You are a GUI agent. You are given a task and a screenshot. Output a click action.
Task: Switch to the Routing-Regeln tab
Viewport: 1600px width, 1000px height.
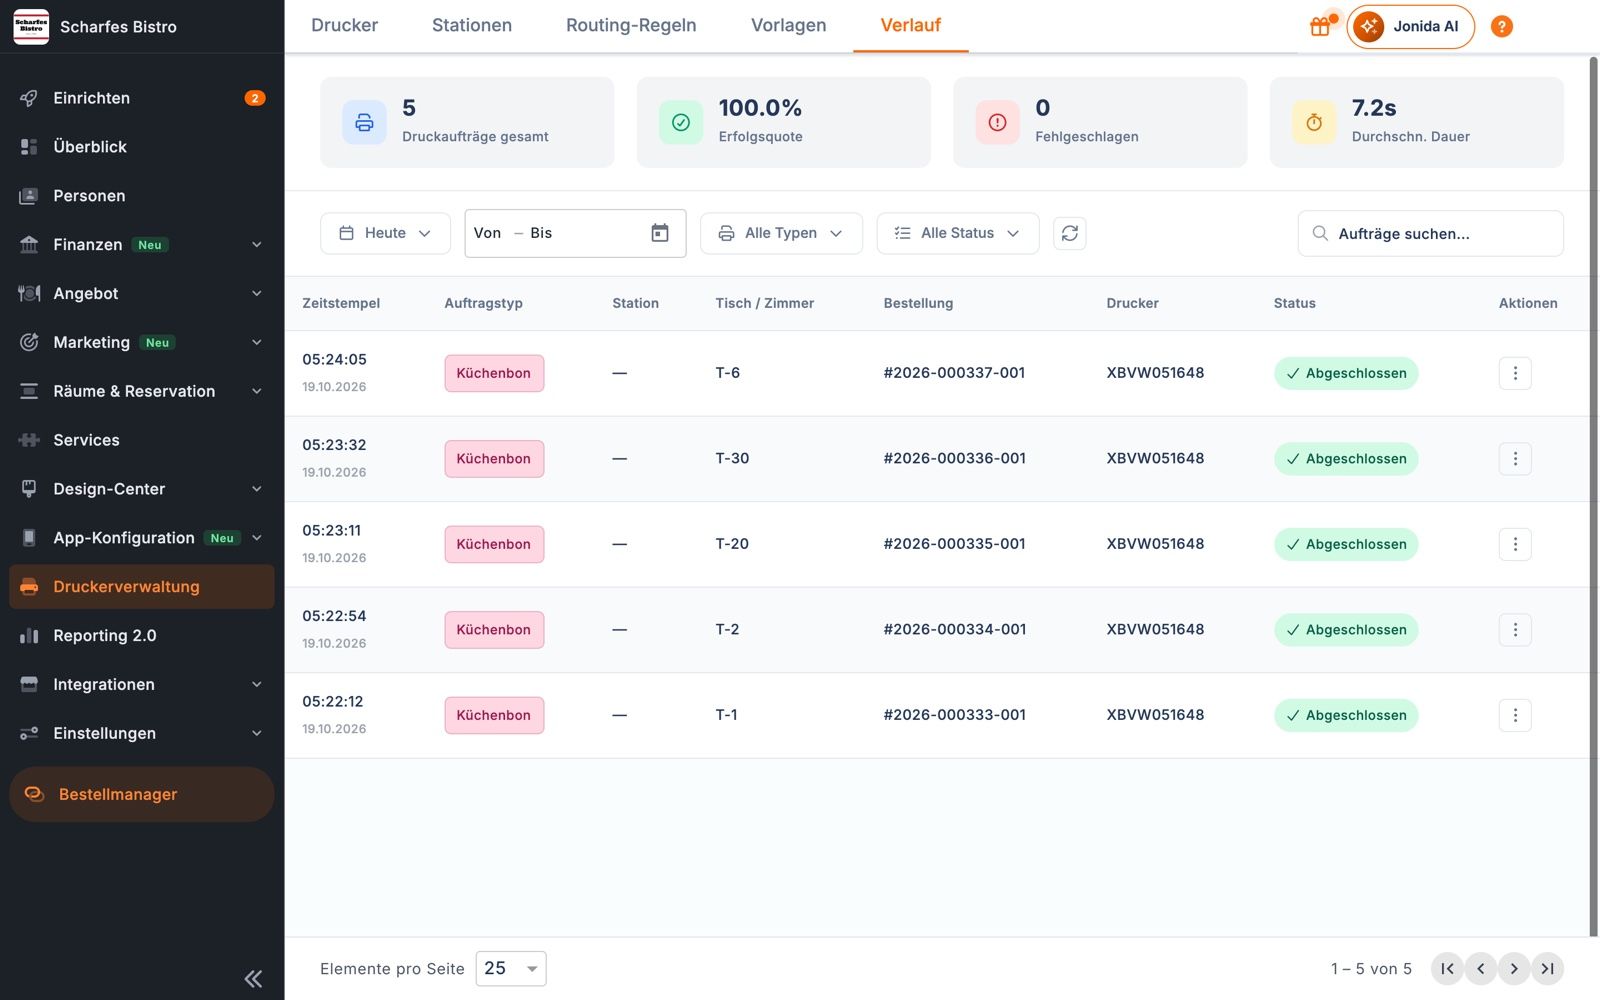click(x=631, y=26)
